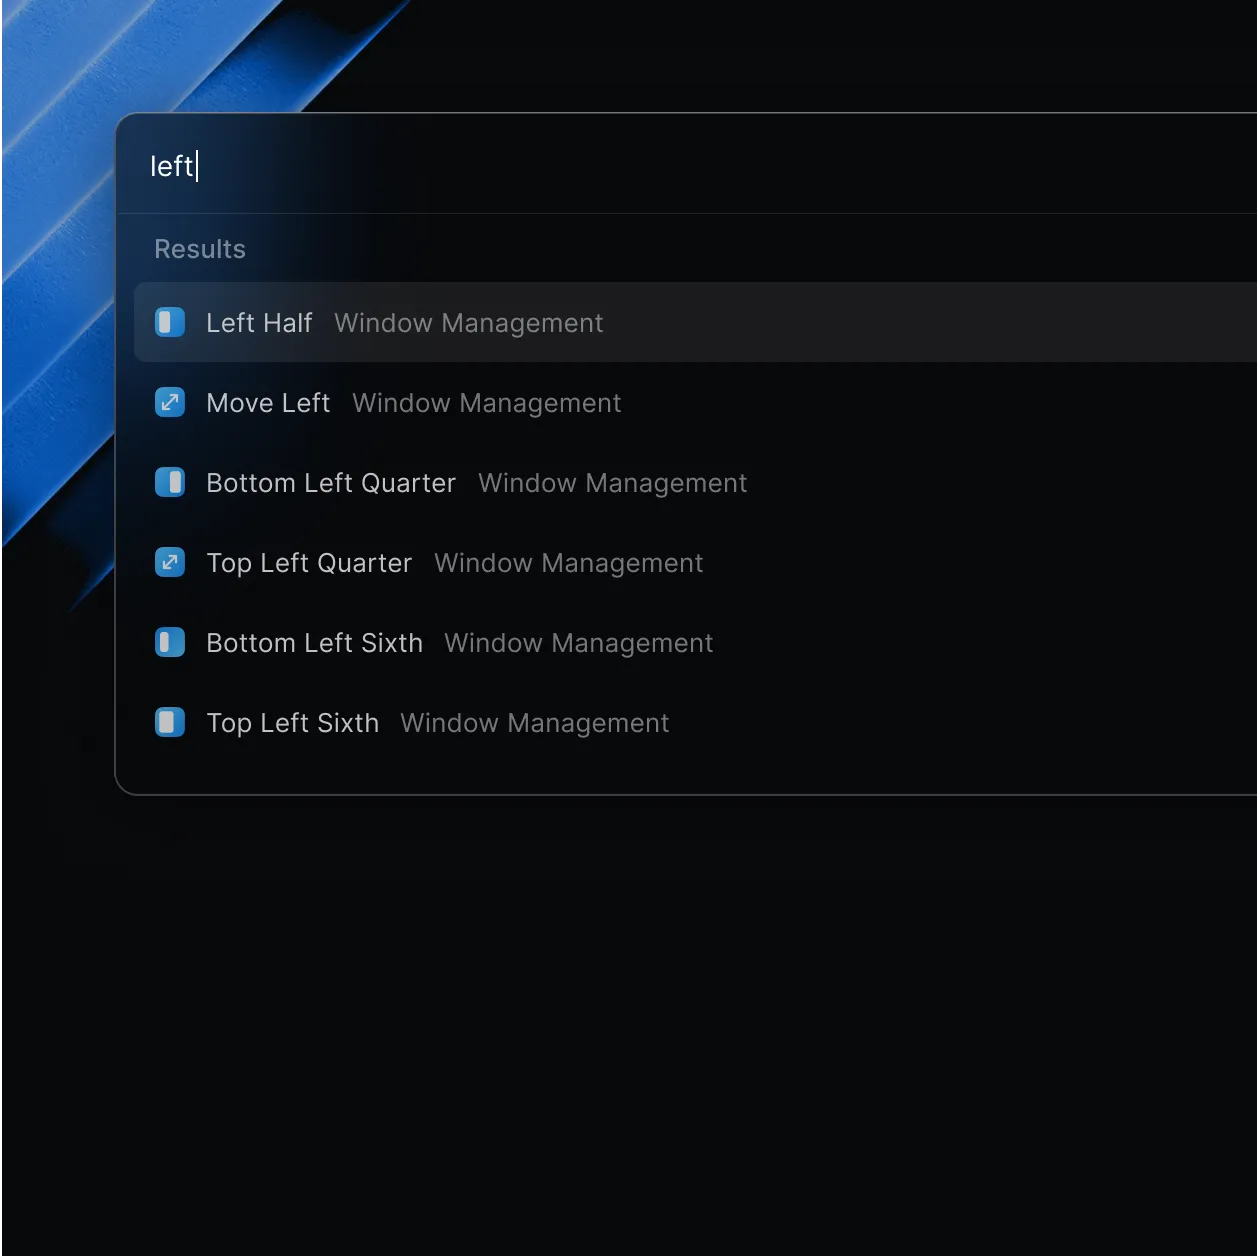Viewport: 1257px width, 1256px height.
Task: Select the Bottom Left Sixth command
Action: (314, 642)
